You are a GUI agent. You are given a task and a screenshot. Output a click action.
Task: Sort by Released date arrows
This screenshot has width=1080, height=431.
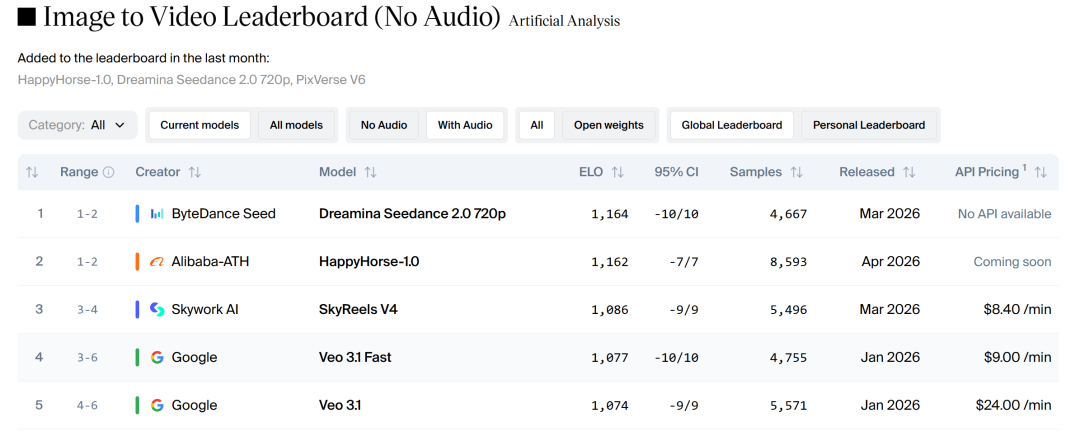909,172
